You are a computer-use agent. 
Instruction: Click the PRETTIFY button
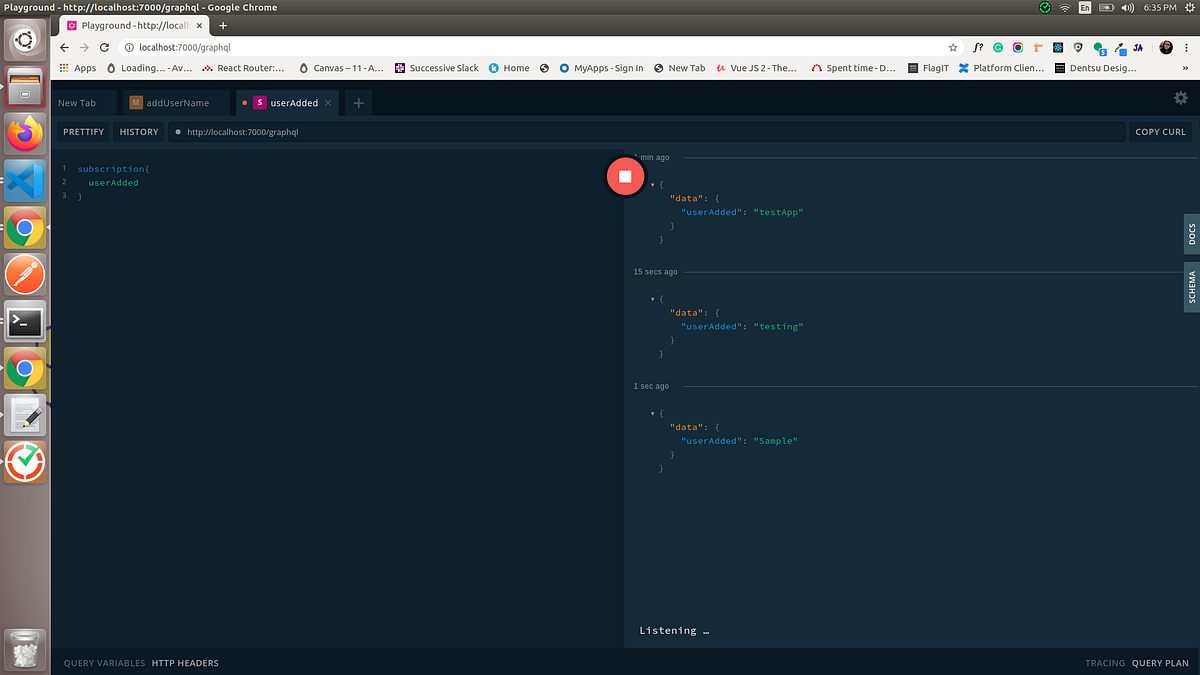[x=83, y=131]
